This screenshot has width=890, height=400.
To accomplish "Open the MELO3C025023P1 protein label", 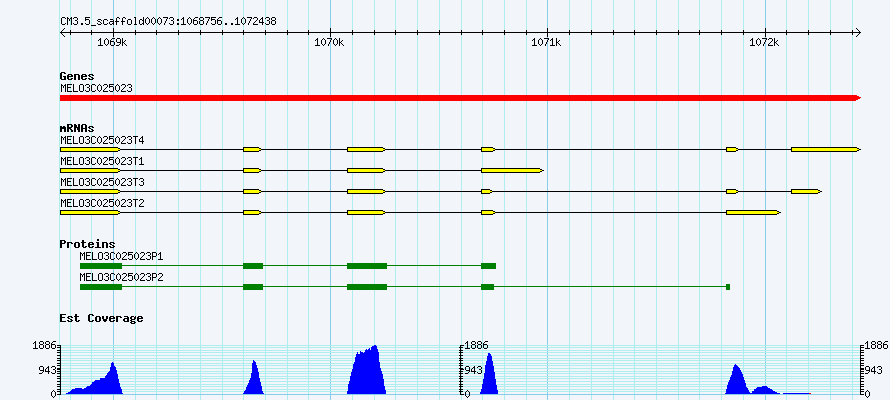I will click(121, 256).
